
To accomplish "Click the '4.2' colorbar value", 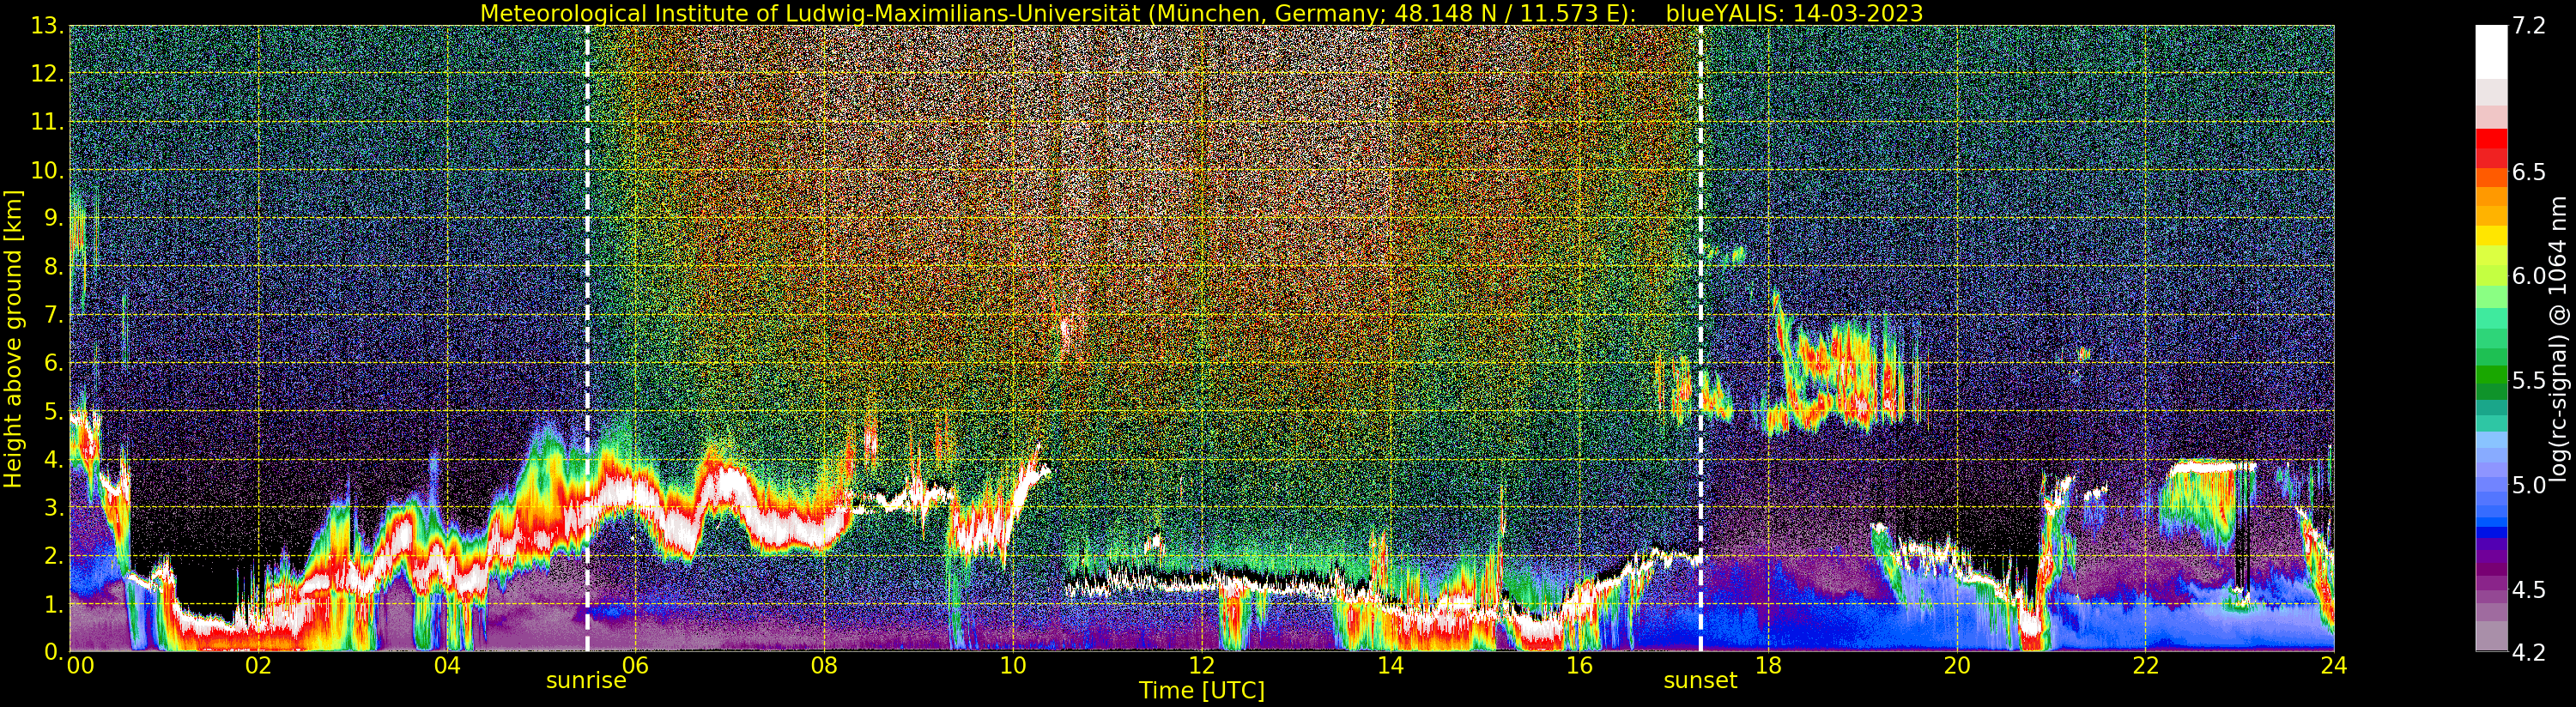I will (2528, 653).
